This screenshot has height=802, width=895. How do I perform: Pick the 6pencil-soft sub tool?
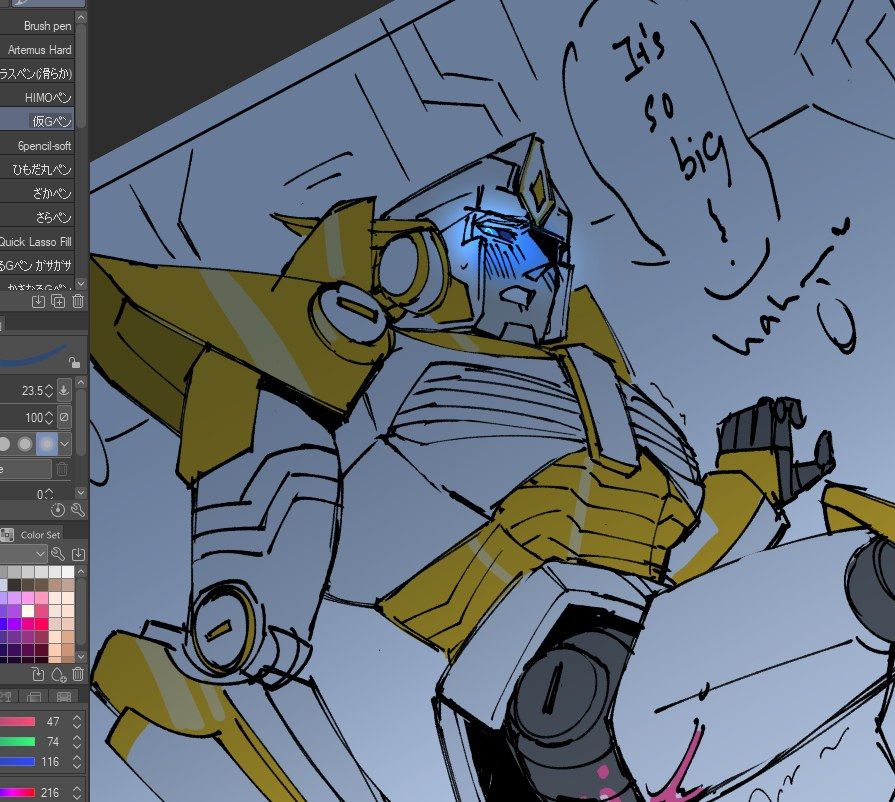click(x=37, y=146)
